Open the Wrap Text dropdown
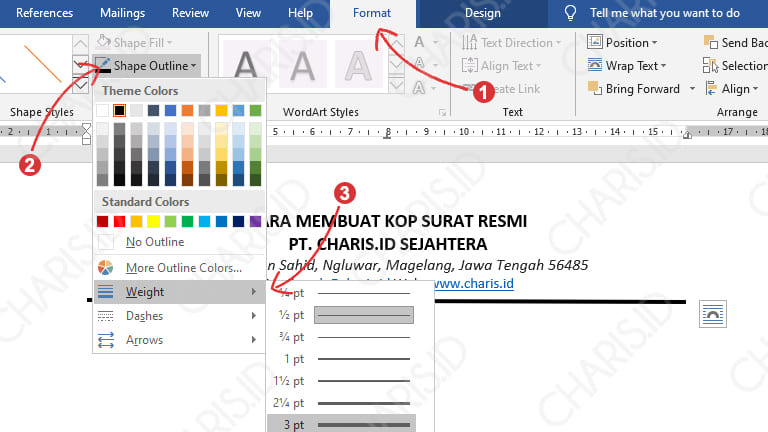Image resolution: width=768 pixels, height=432 pixels. click(627, 66)
